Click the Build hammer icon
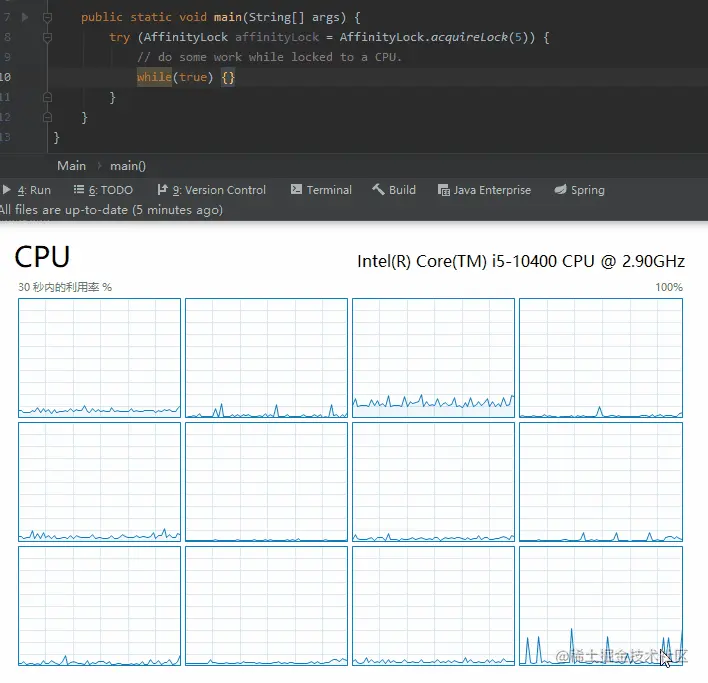 click(378, 189)
